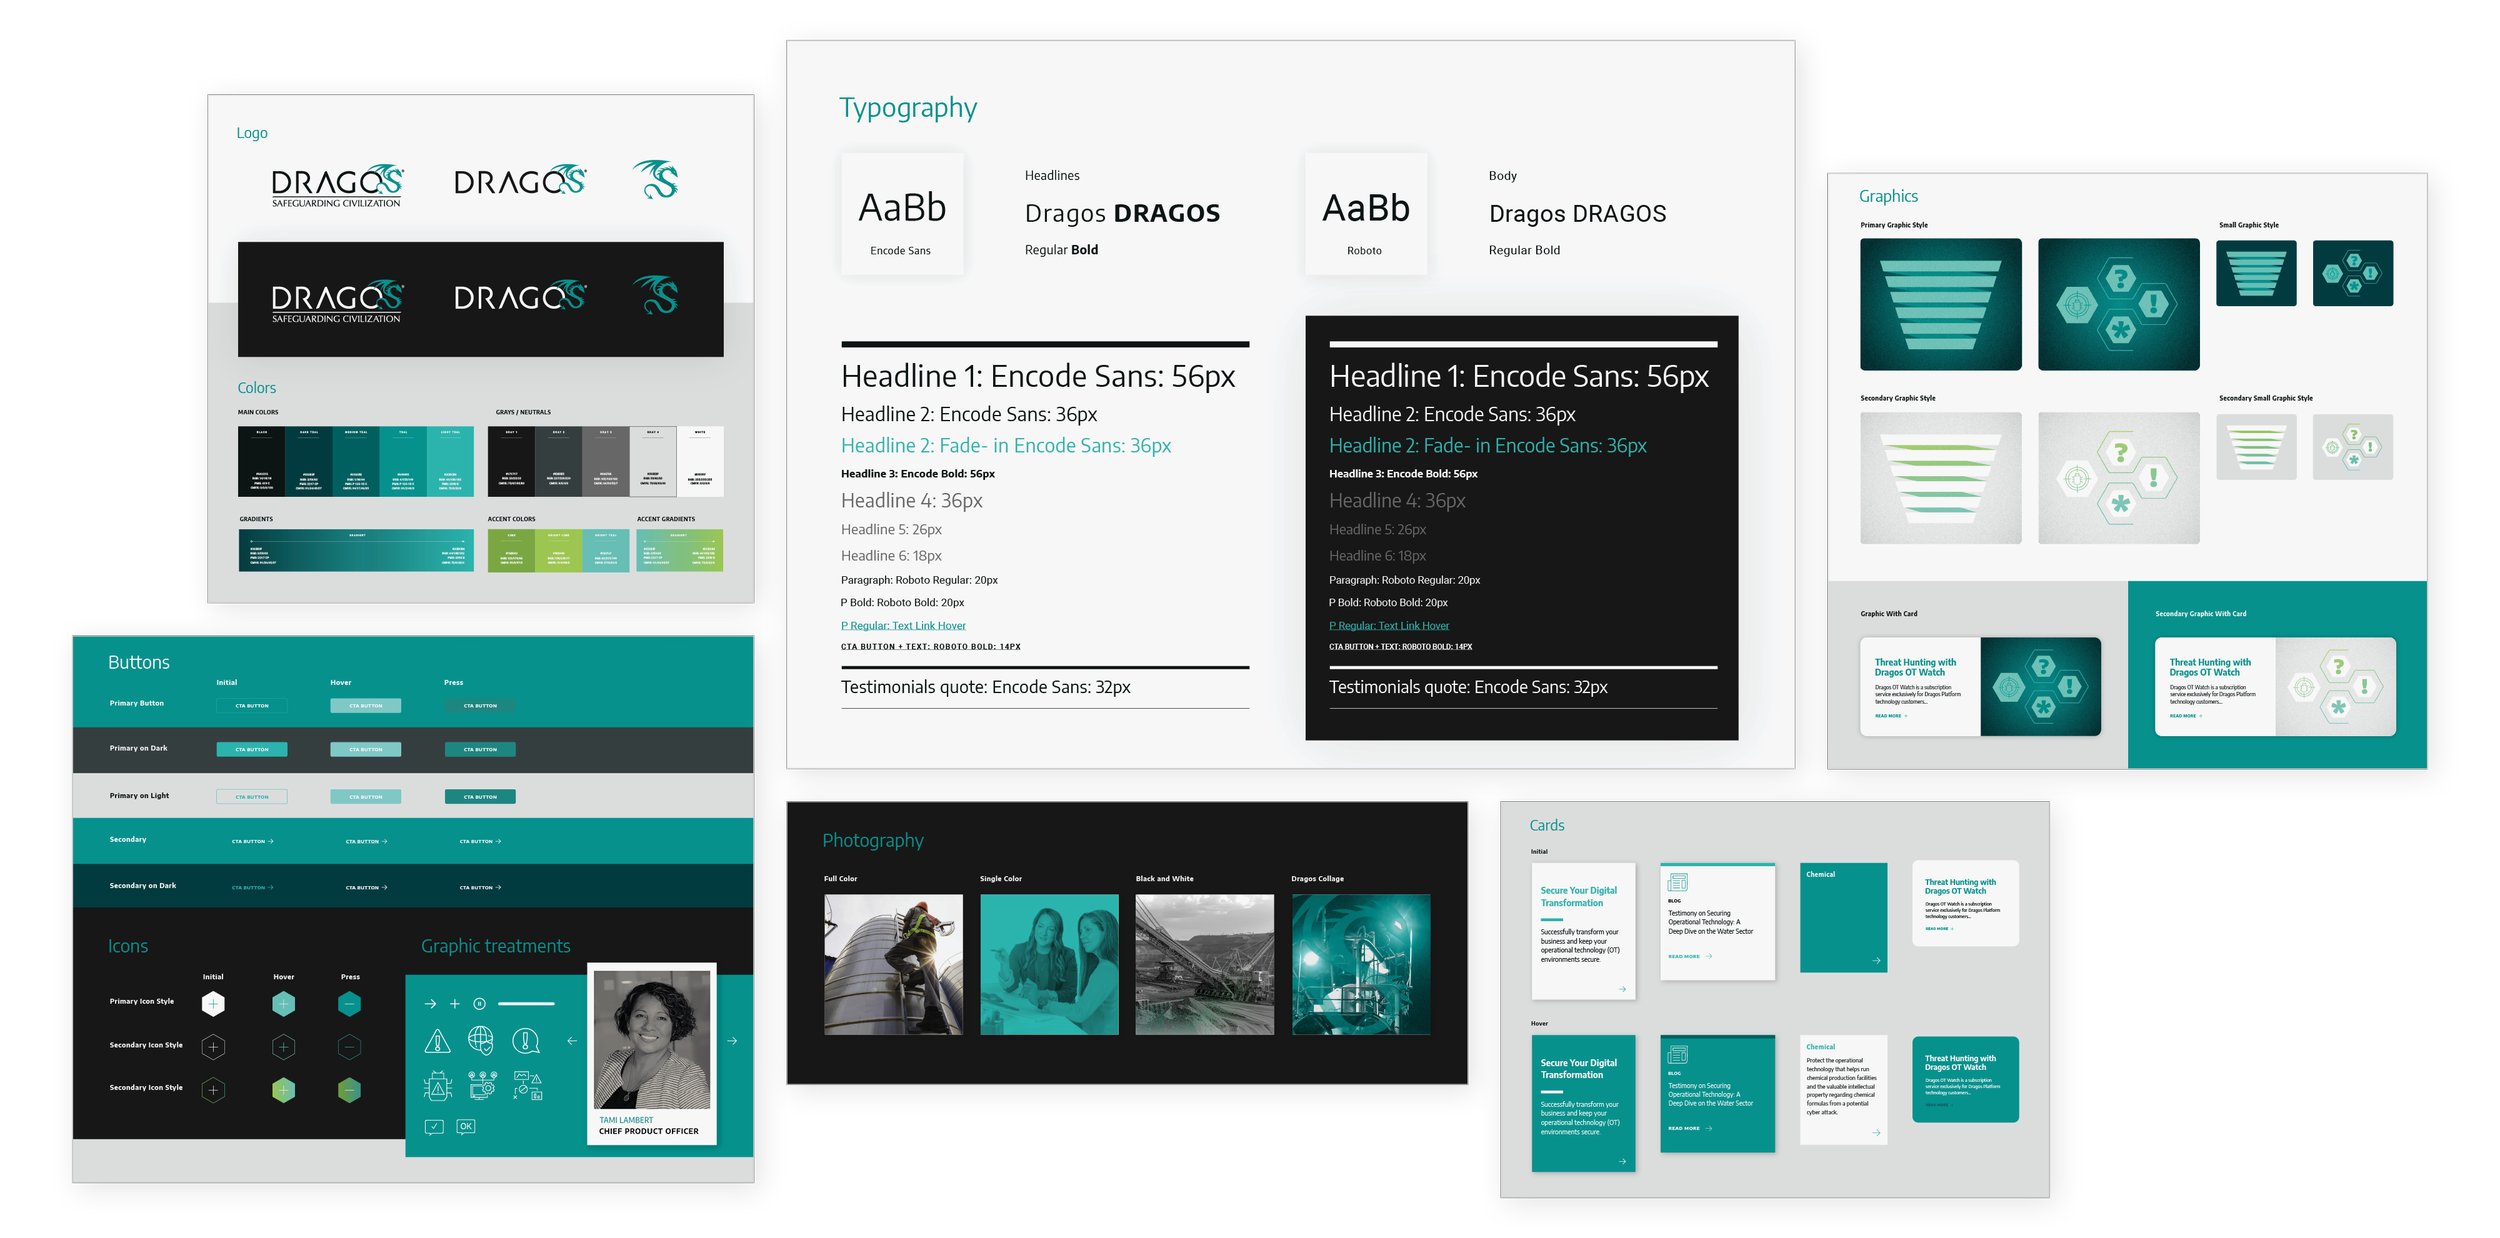
Task: Go to next testimonial with the right arrow
Action: pyautogui.click(x=732, y=1041)
